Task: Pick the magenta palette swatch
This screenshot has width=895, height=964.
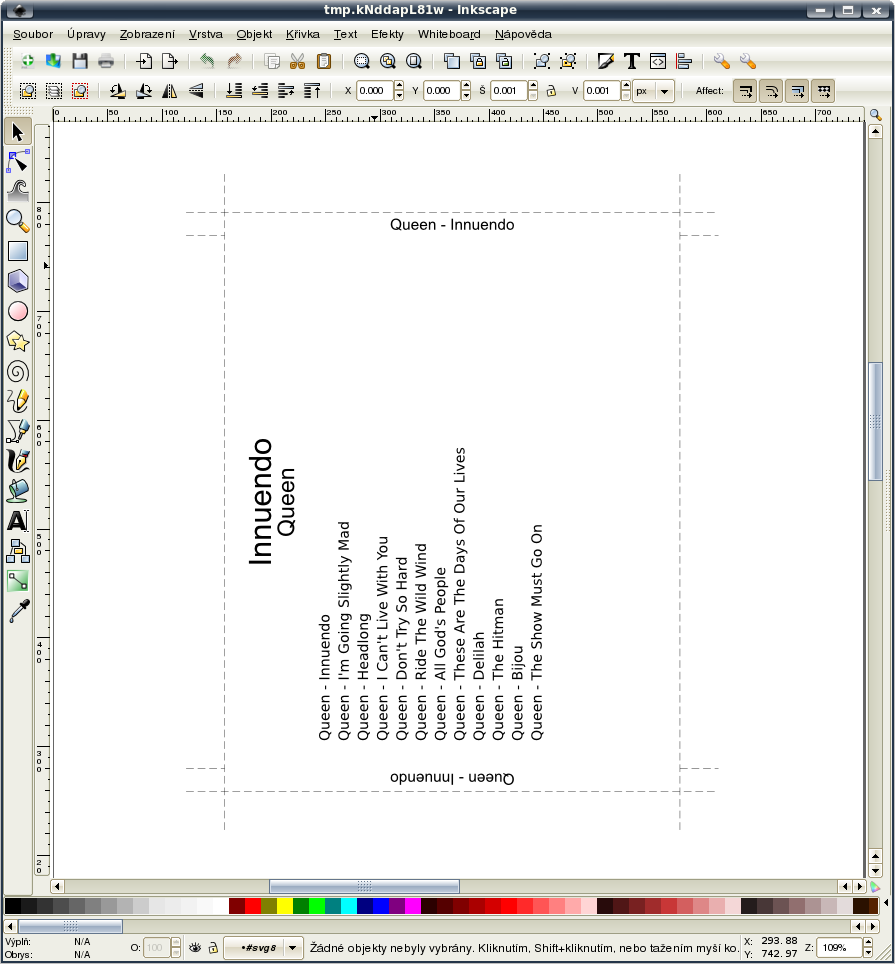Action: tap(412, 906)
